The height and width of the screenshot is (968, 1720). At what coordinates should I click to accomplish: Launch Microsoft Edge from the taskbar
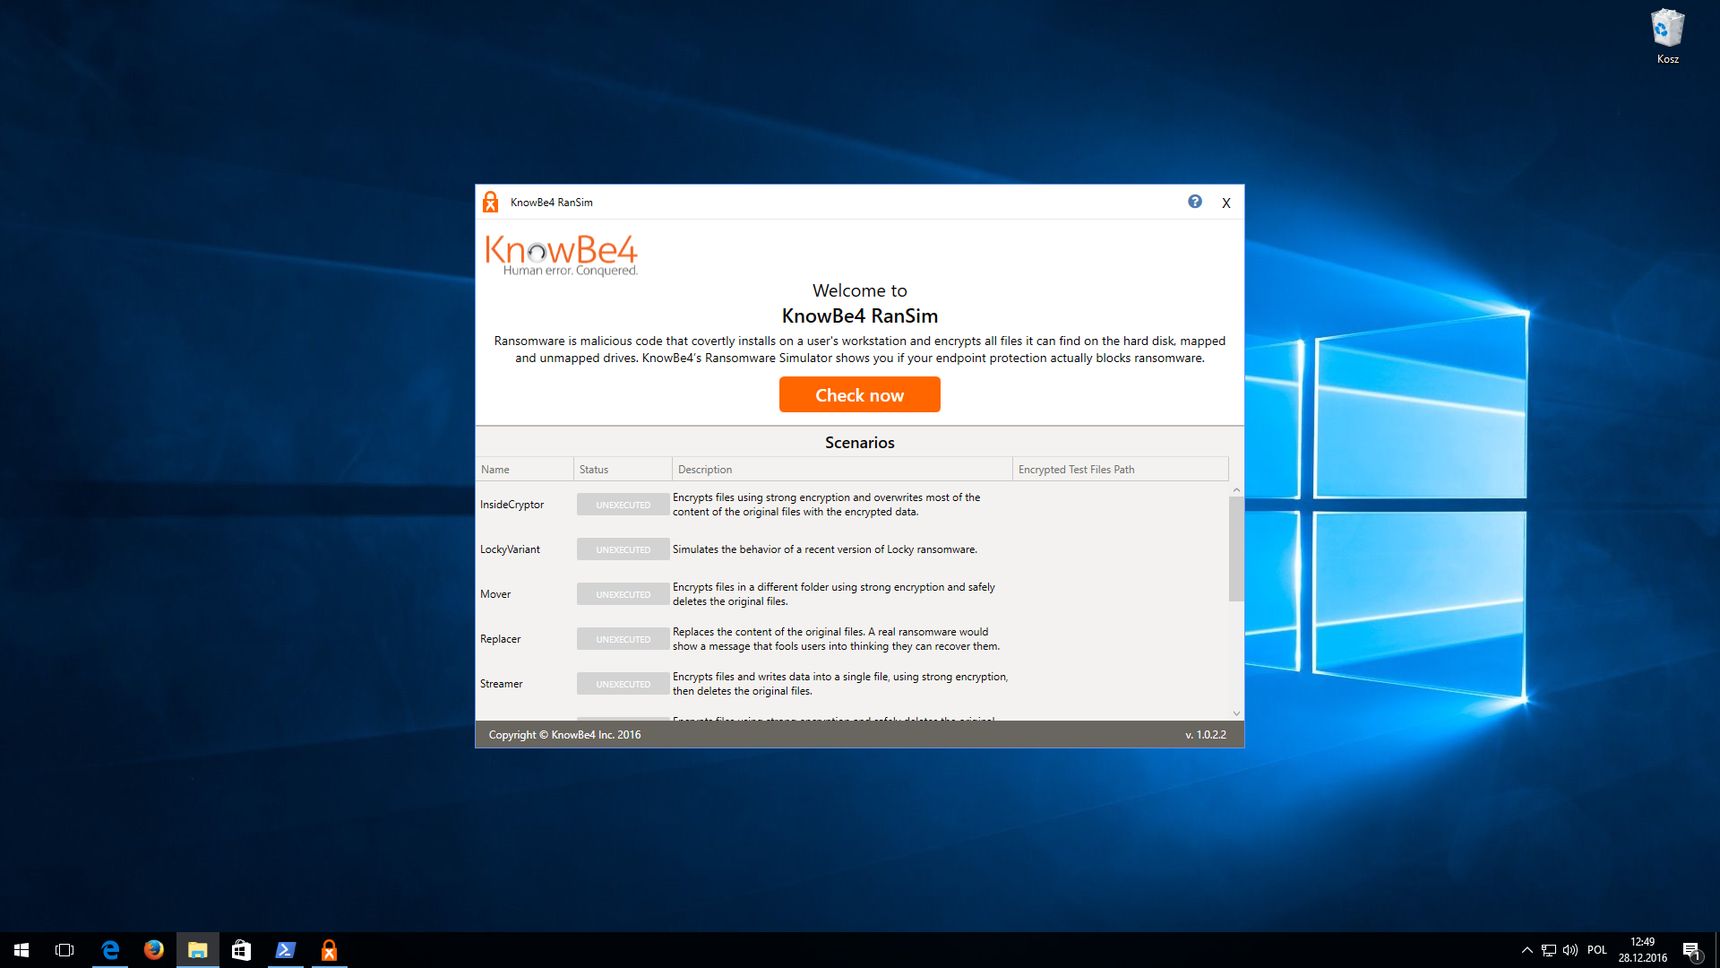[x=110, y=950]
